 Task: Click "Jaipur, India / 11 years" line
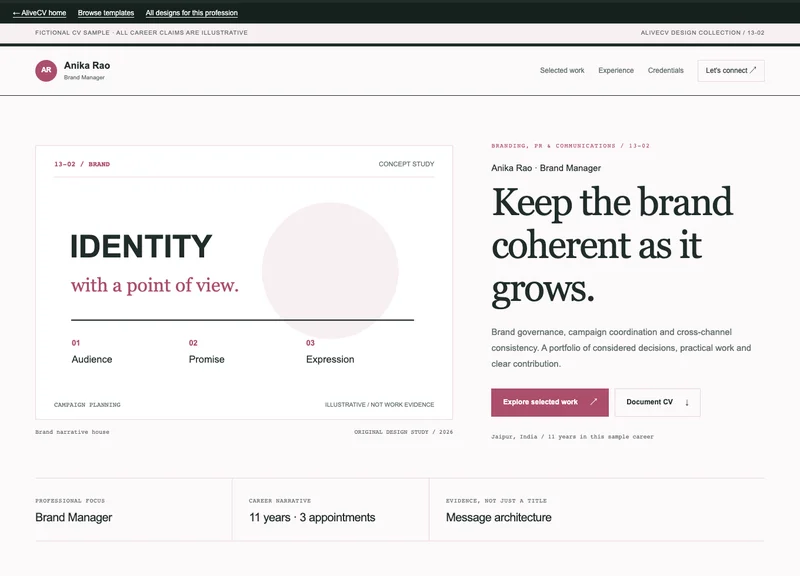pos(572,437)
